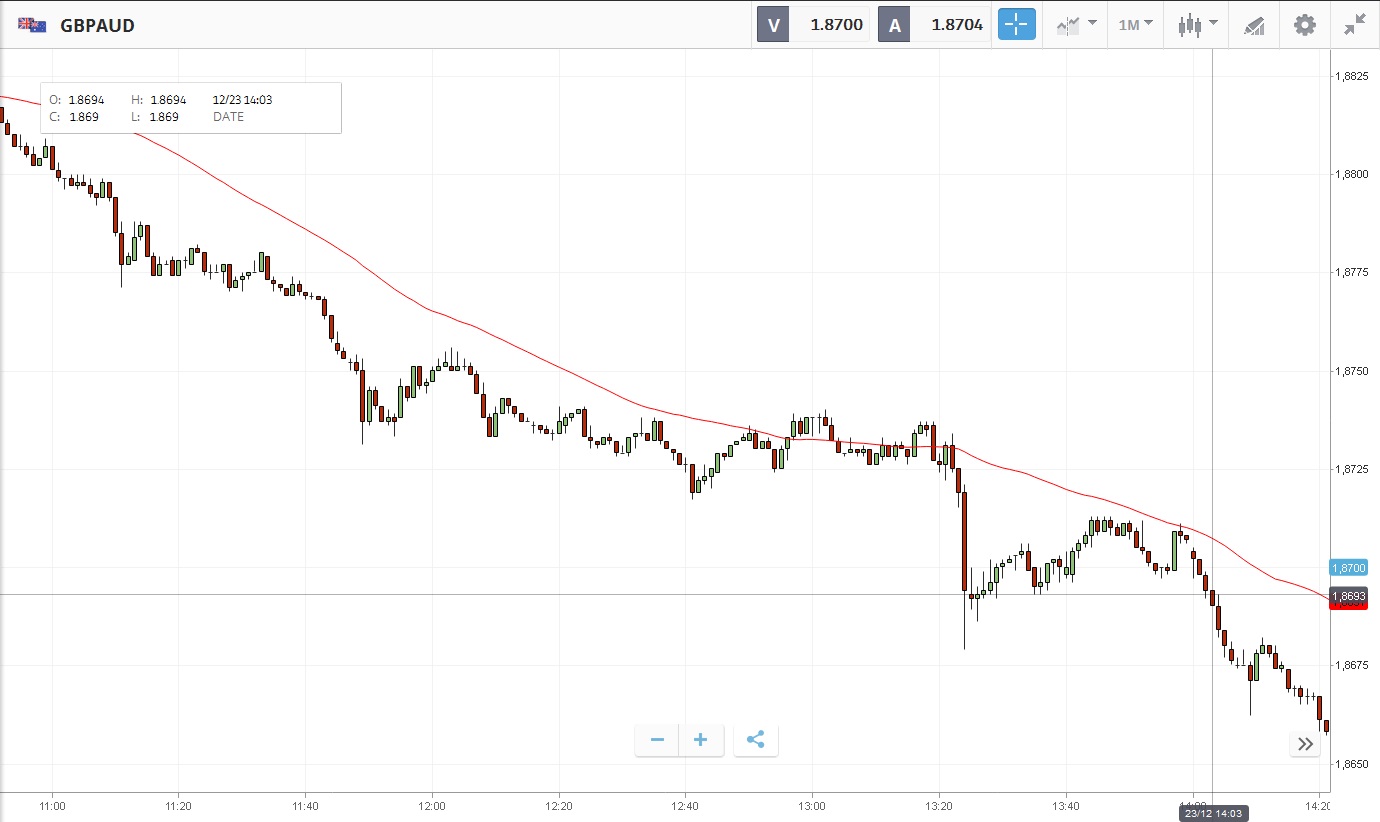Click the GBPAUD flag icon

(x=32, y=25)
